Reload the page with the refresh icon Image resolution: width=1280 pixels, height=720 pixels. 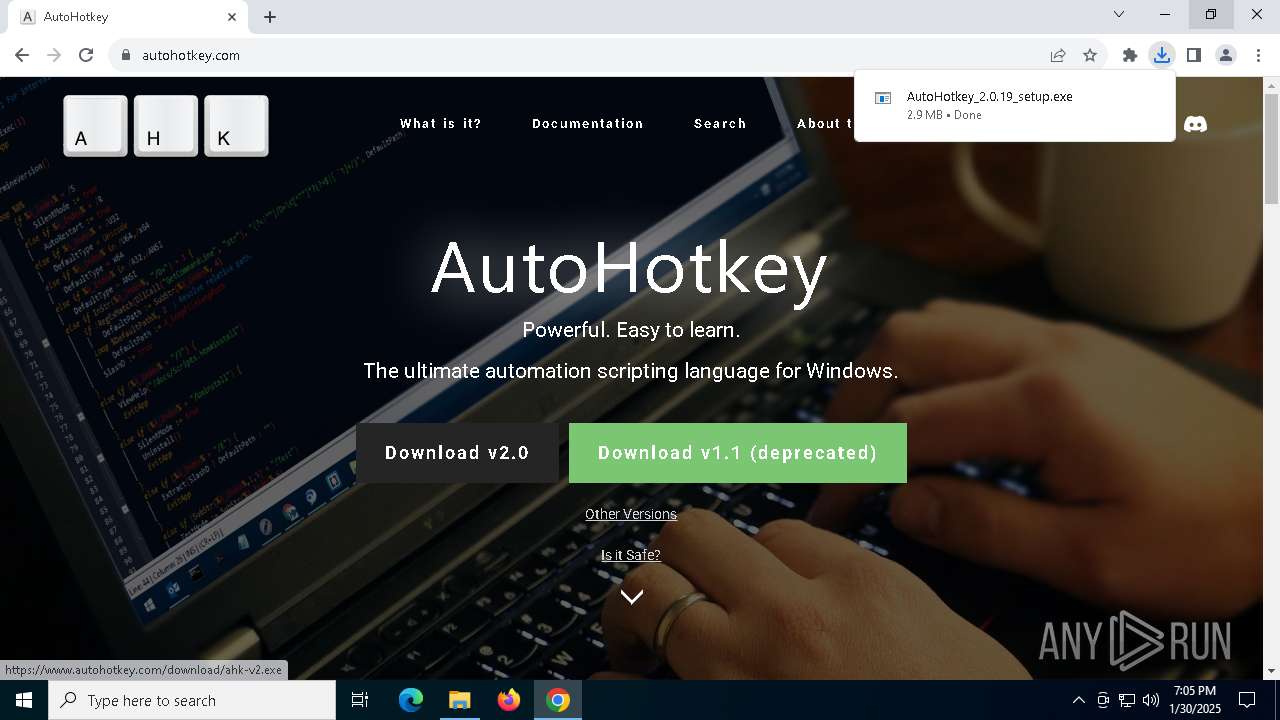click(x=86, y=55)
